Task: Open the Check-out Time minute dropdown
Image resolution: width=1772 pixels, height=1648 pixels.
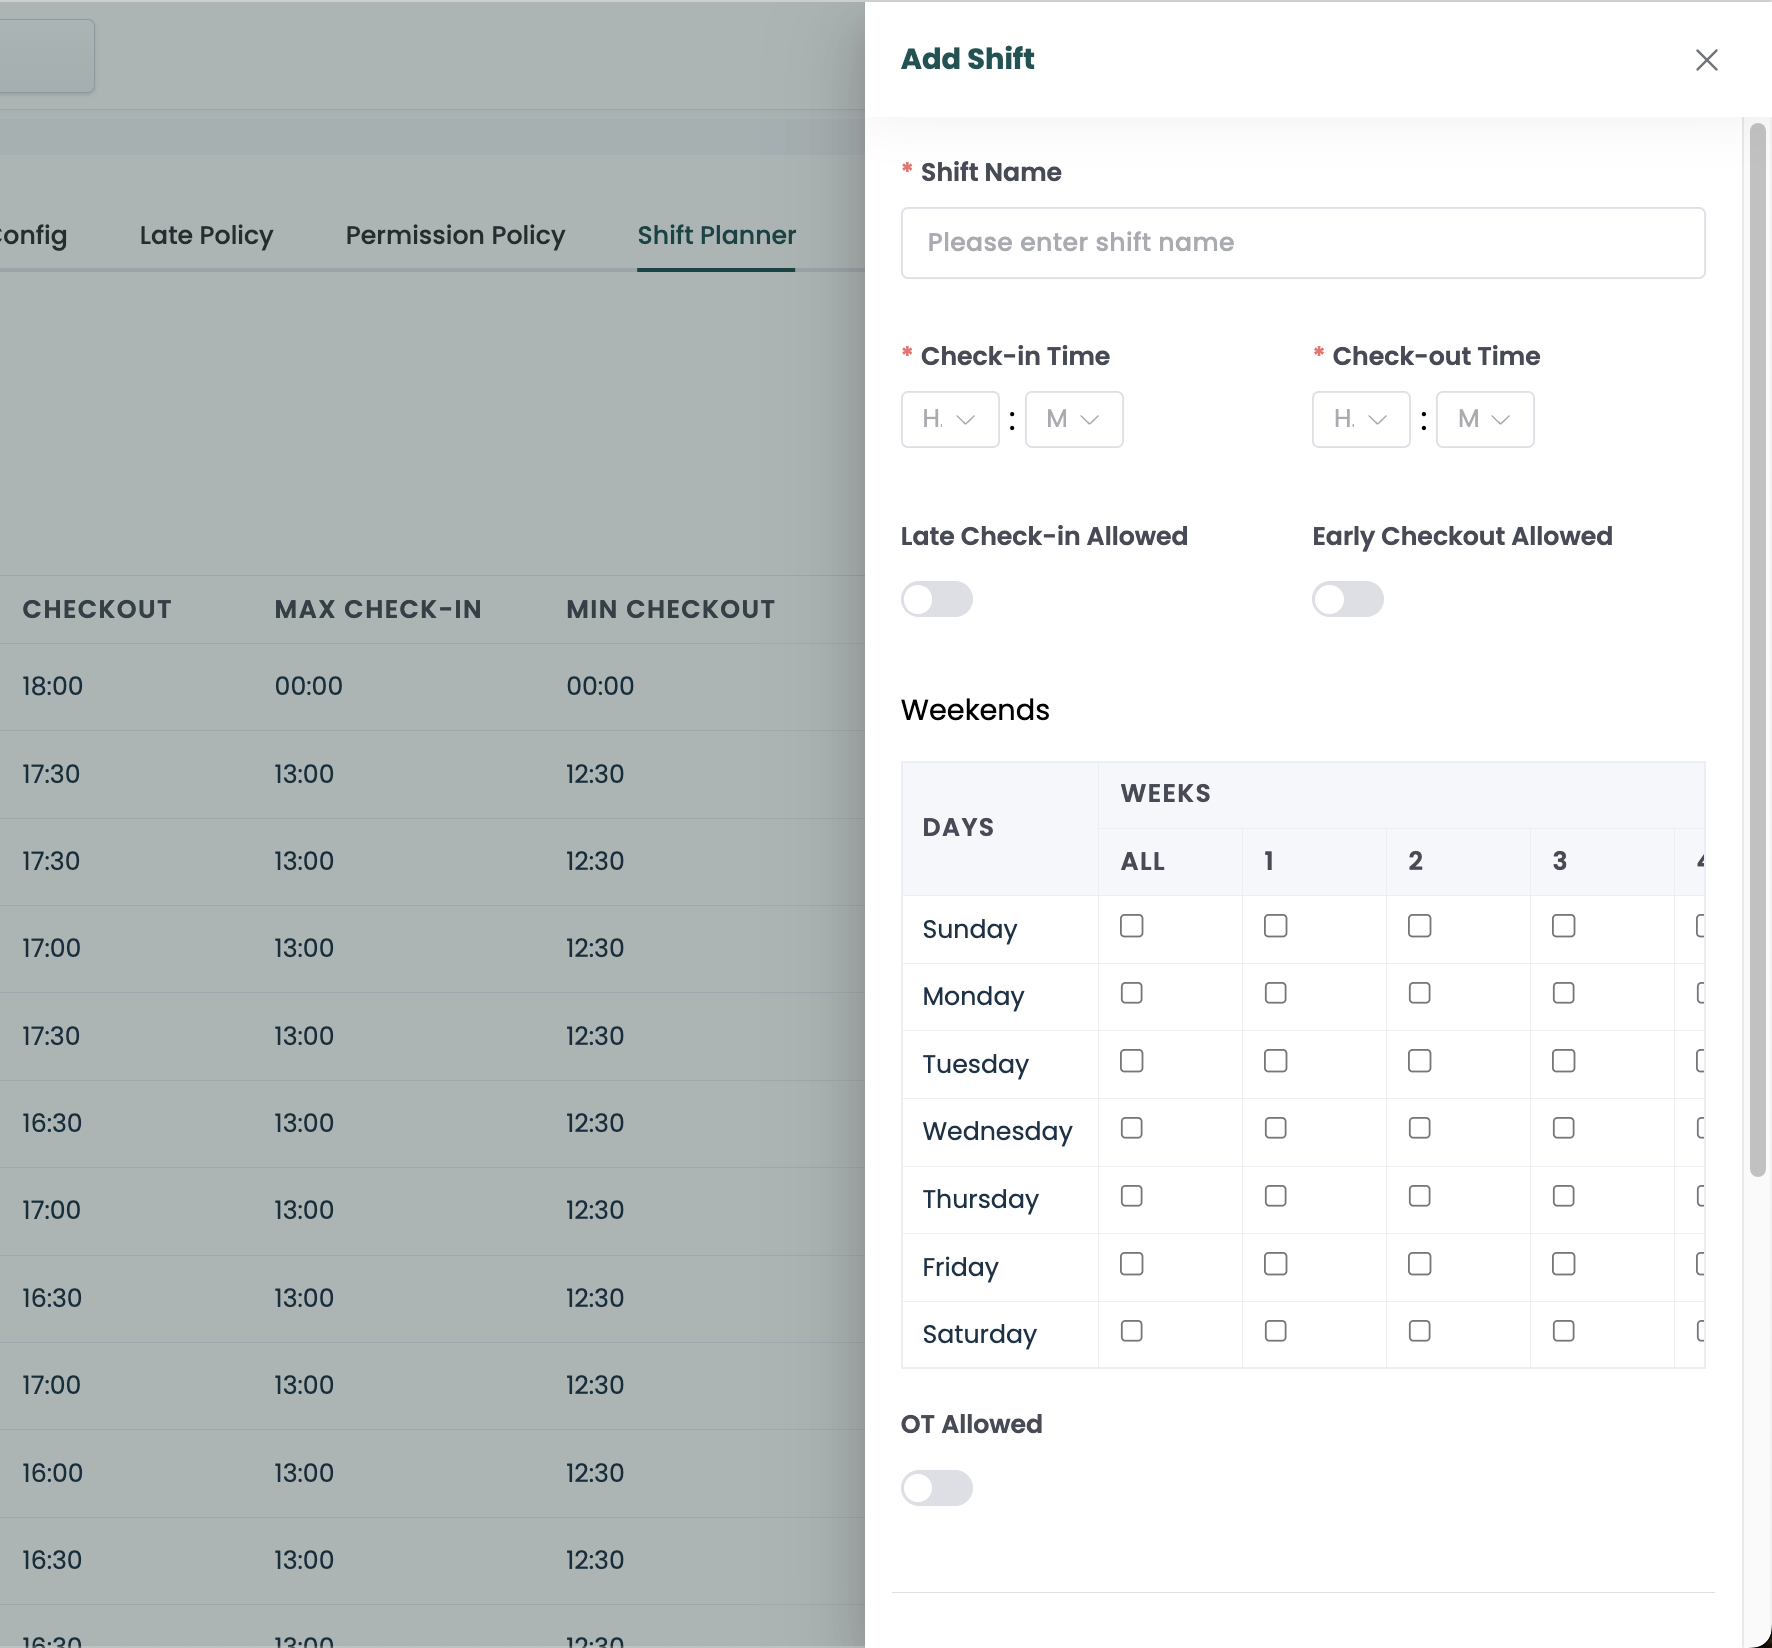Action: (1484, 419)
